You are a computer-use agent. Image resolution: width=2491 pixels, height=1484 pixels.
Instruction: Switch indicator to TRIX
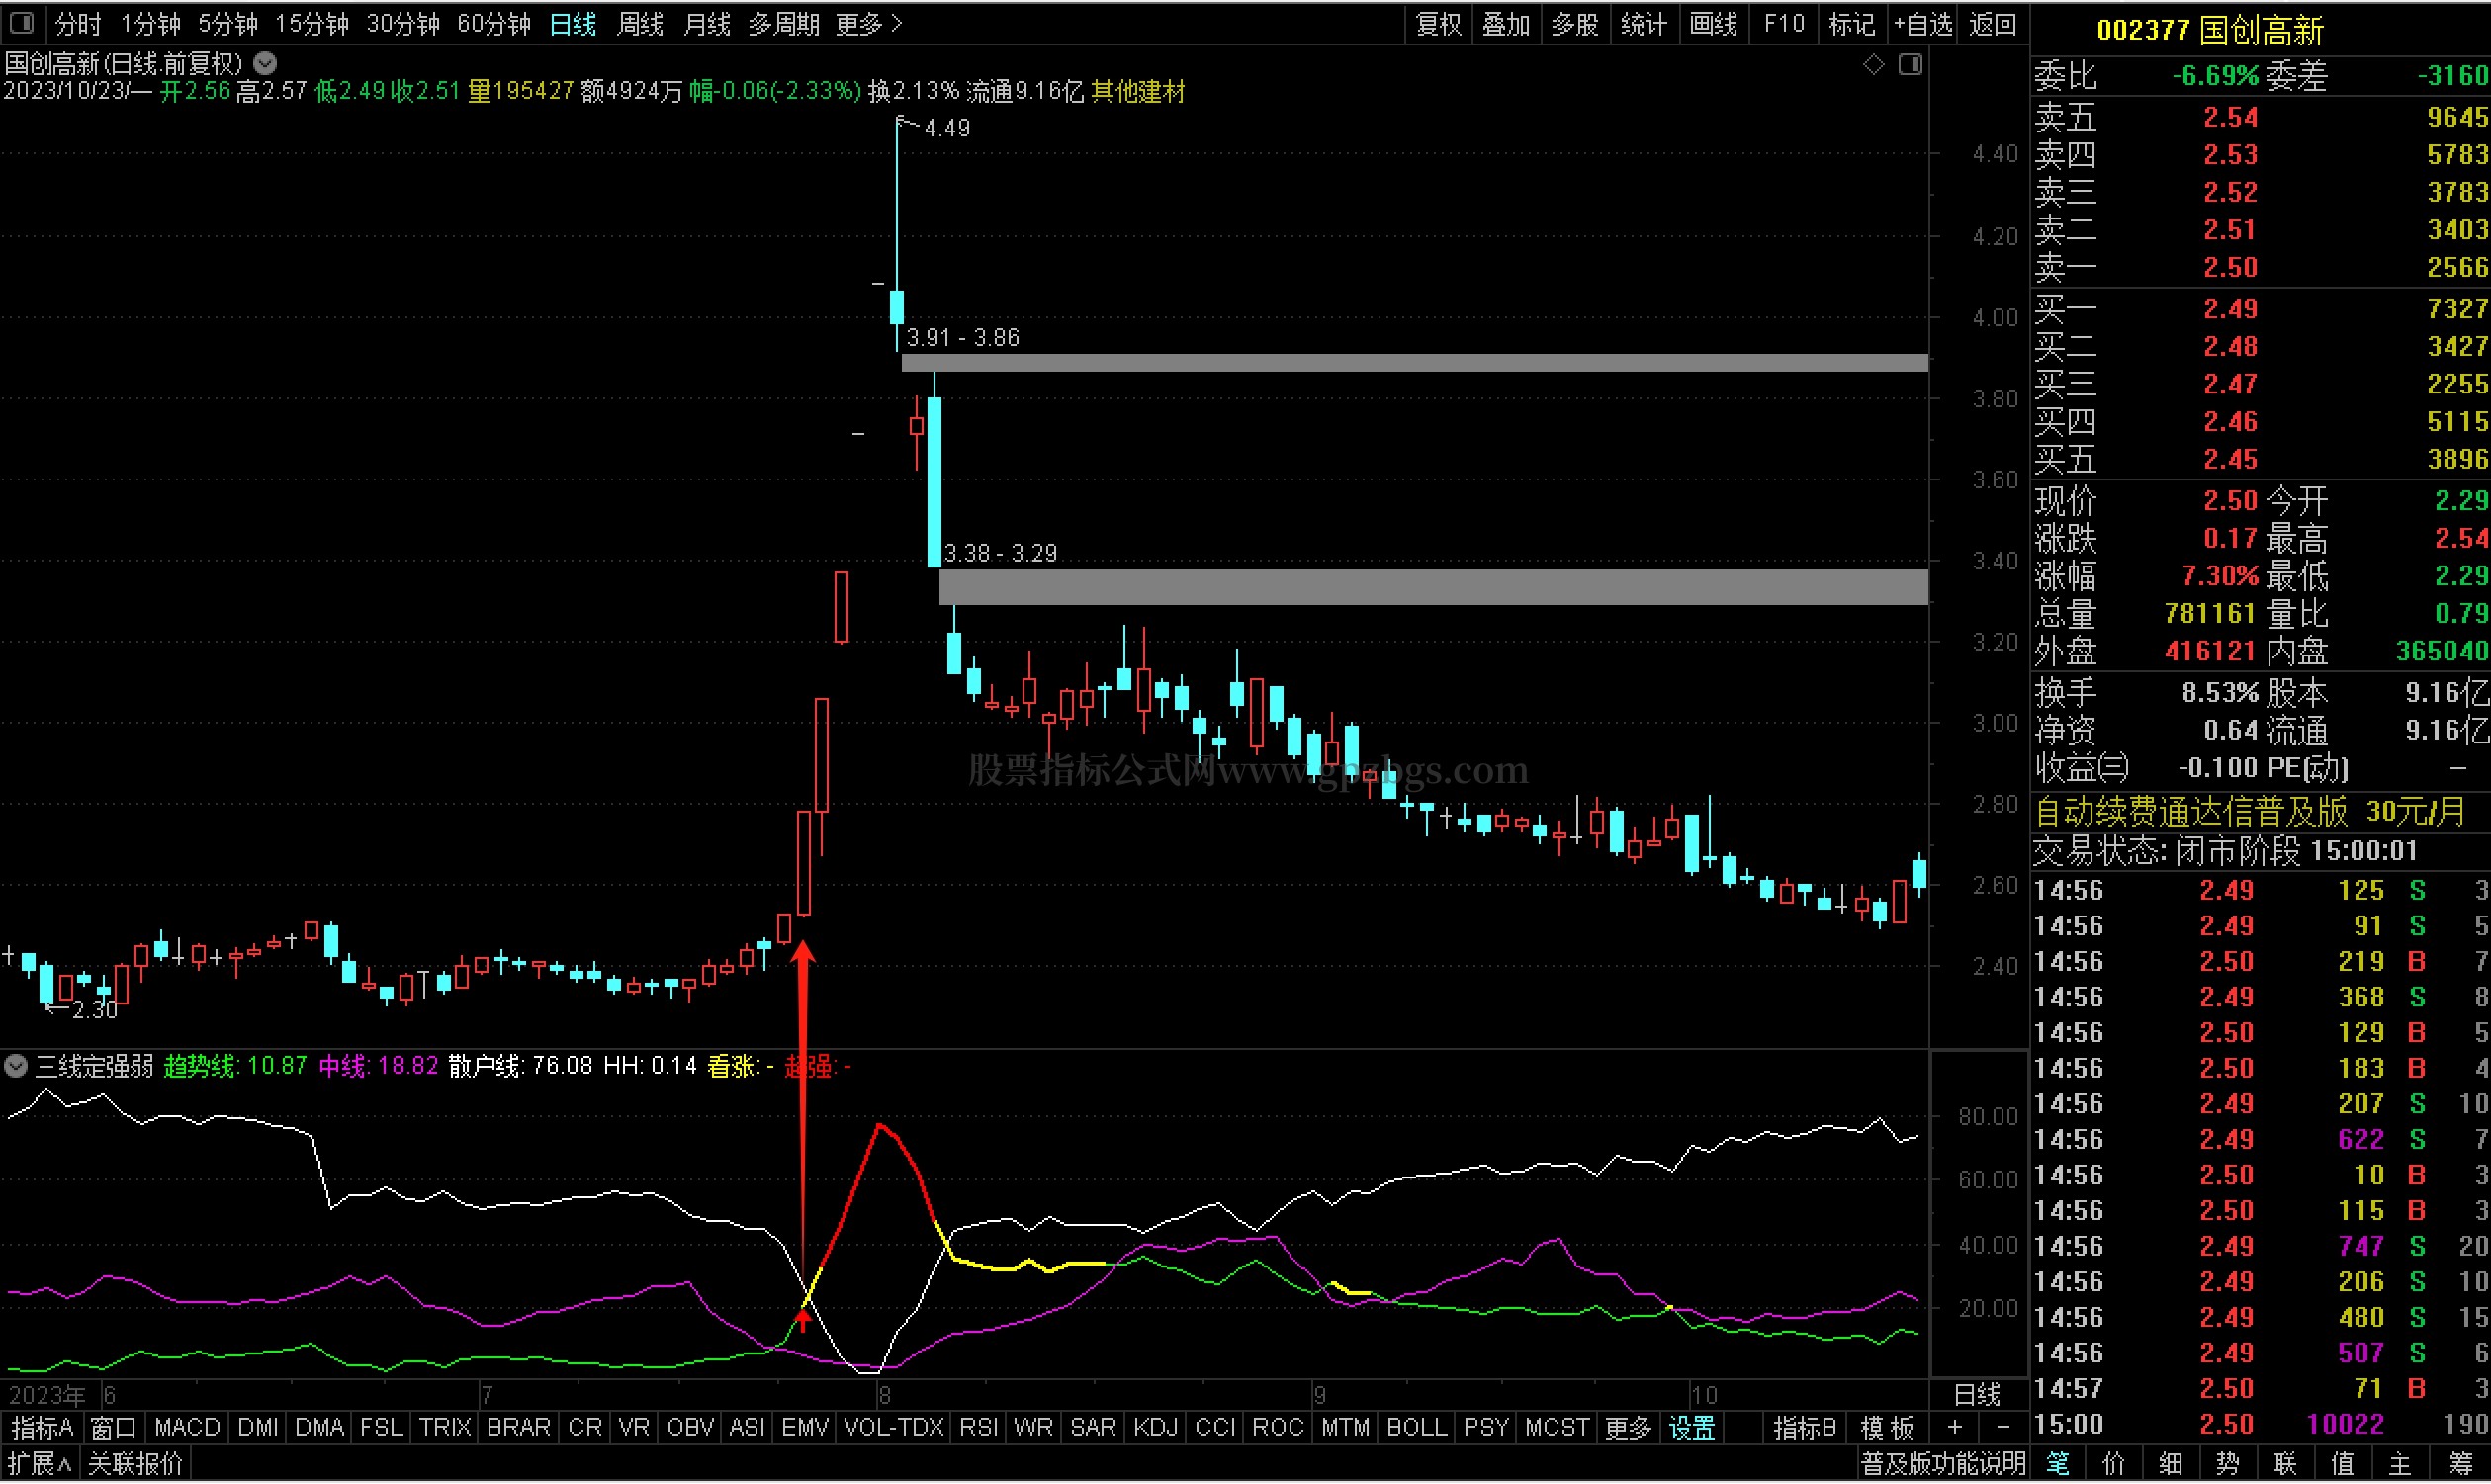click(x=445, y=1429)
